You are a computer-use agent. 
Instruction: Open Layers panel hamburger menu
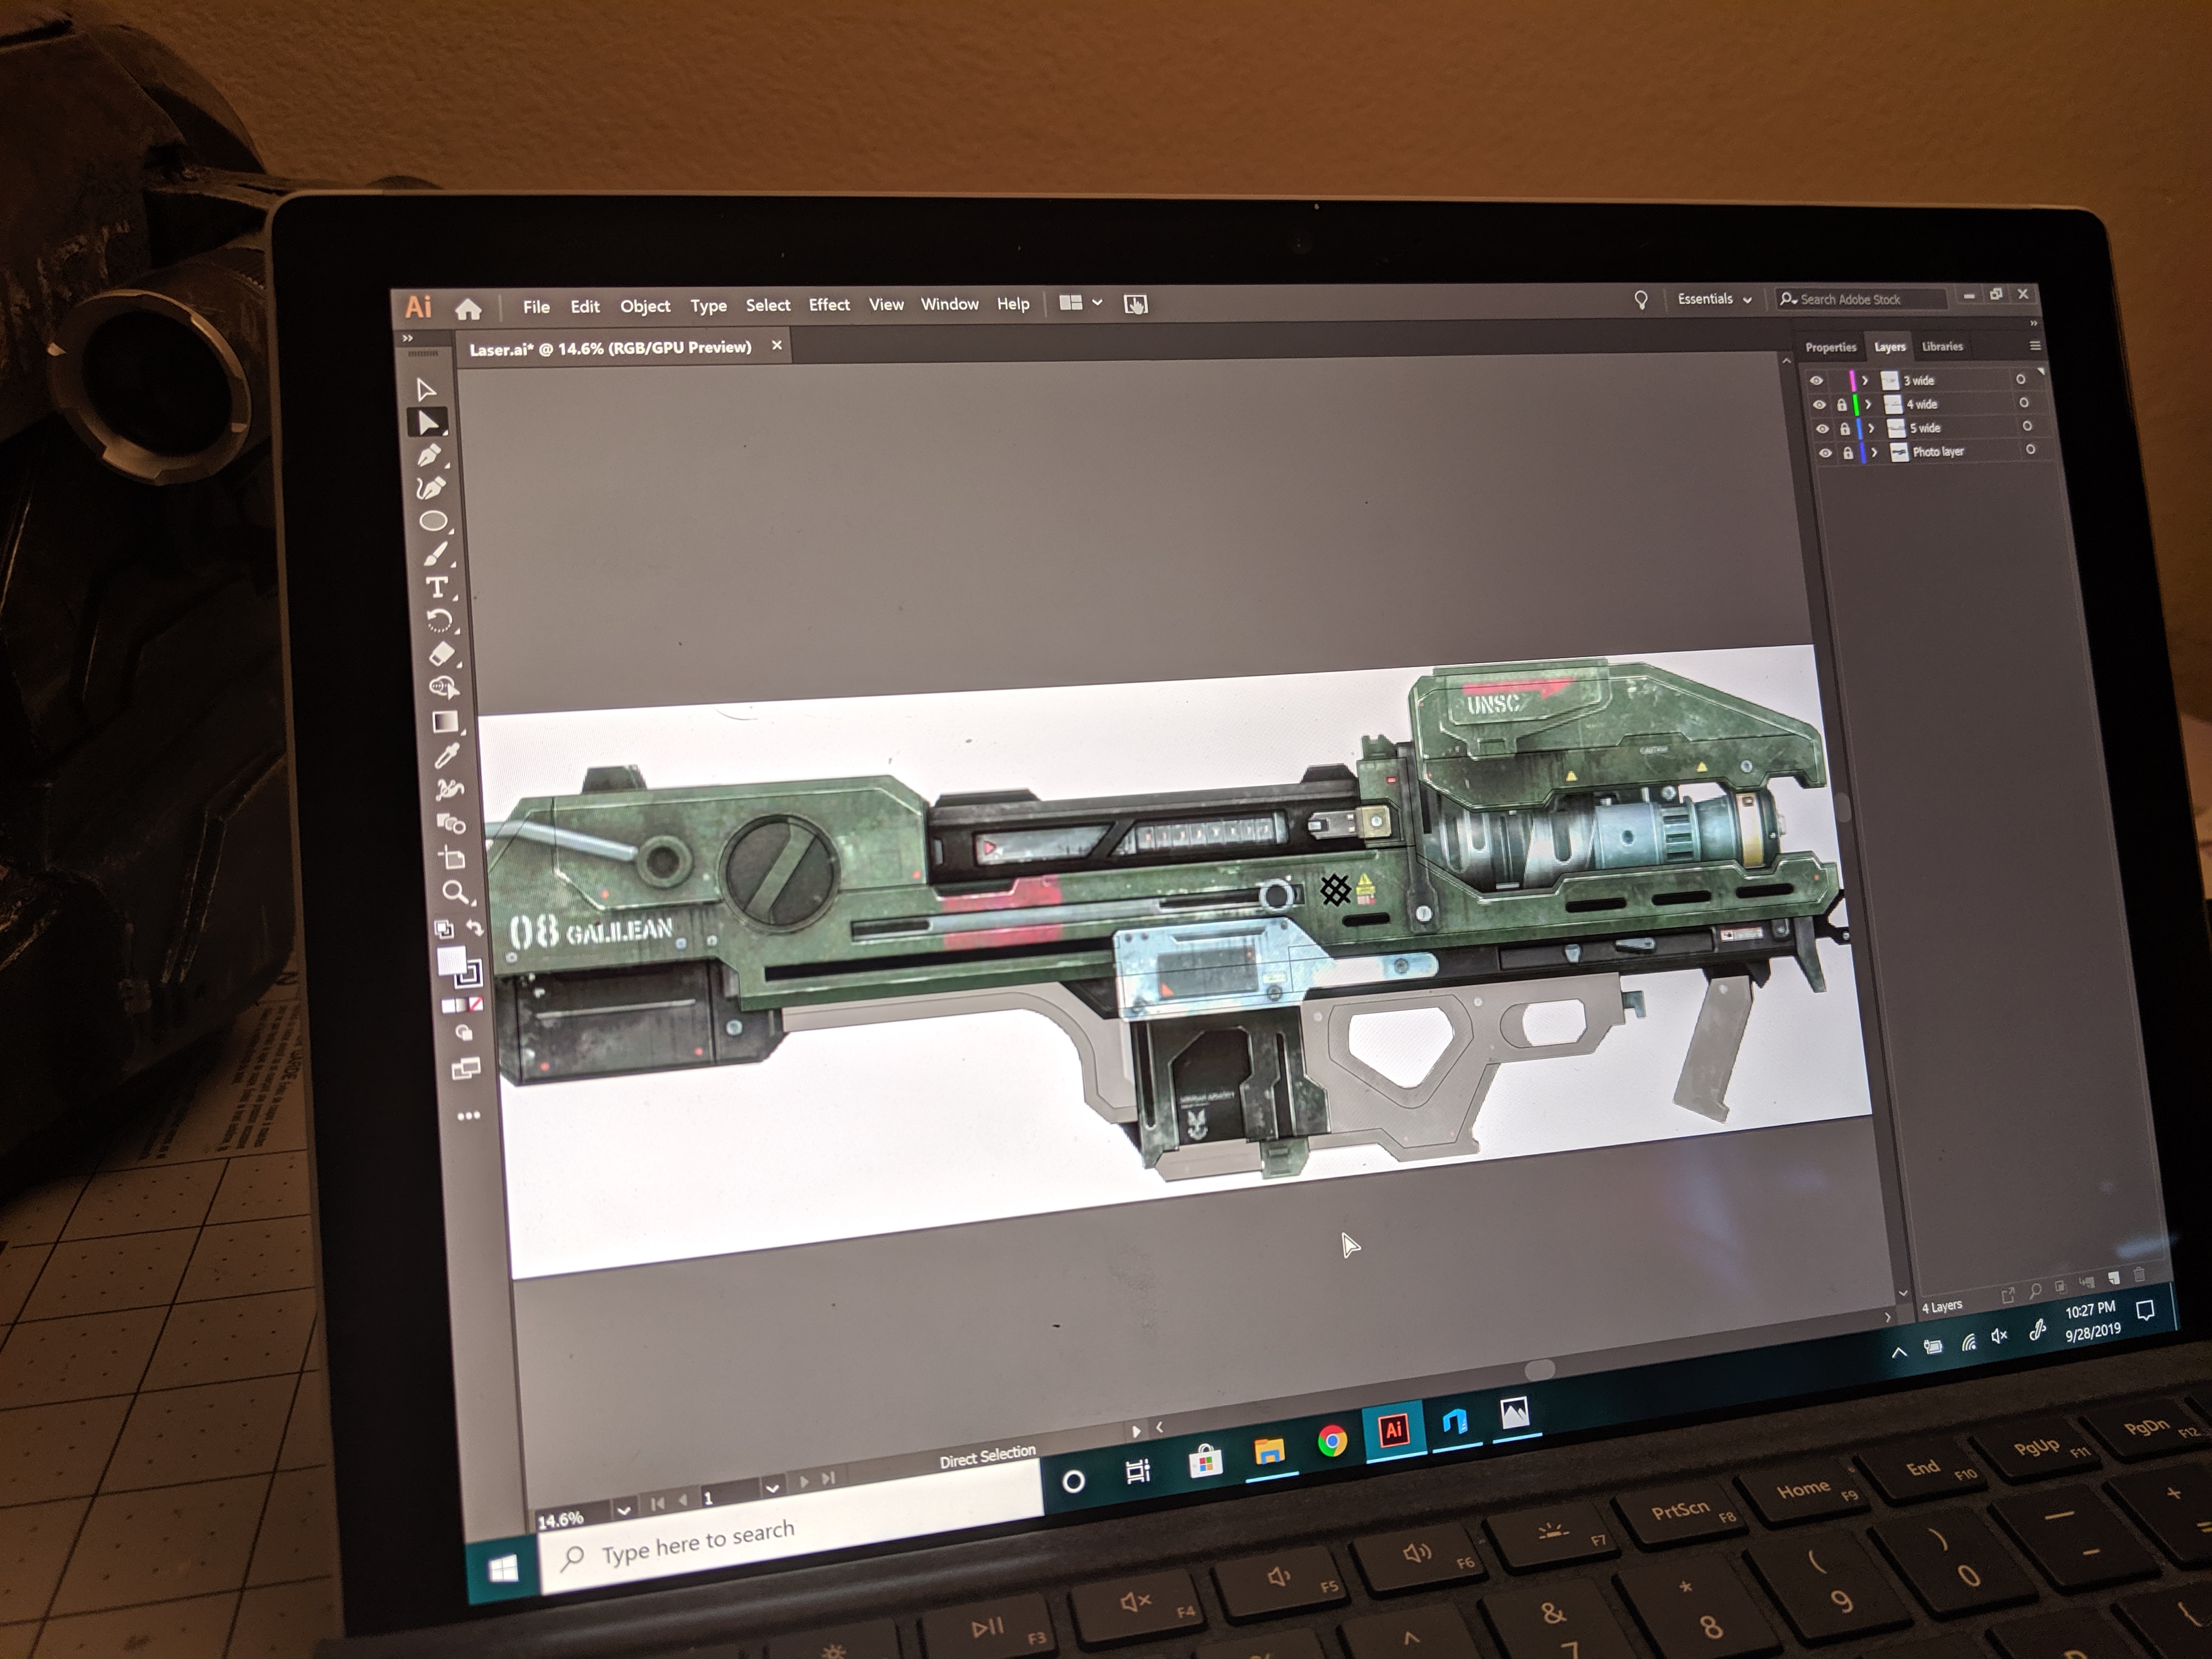2034,345
